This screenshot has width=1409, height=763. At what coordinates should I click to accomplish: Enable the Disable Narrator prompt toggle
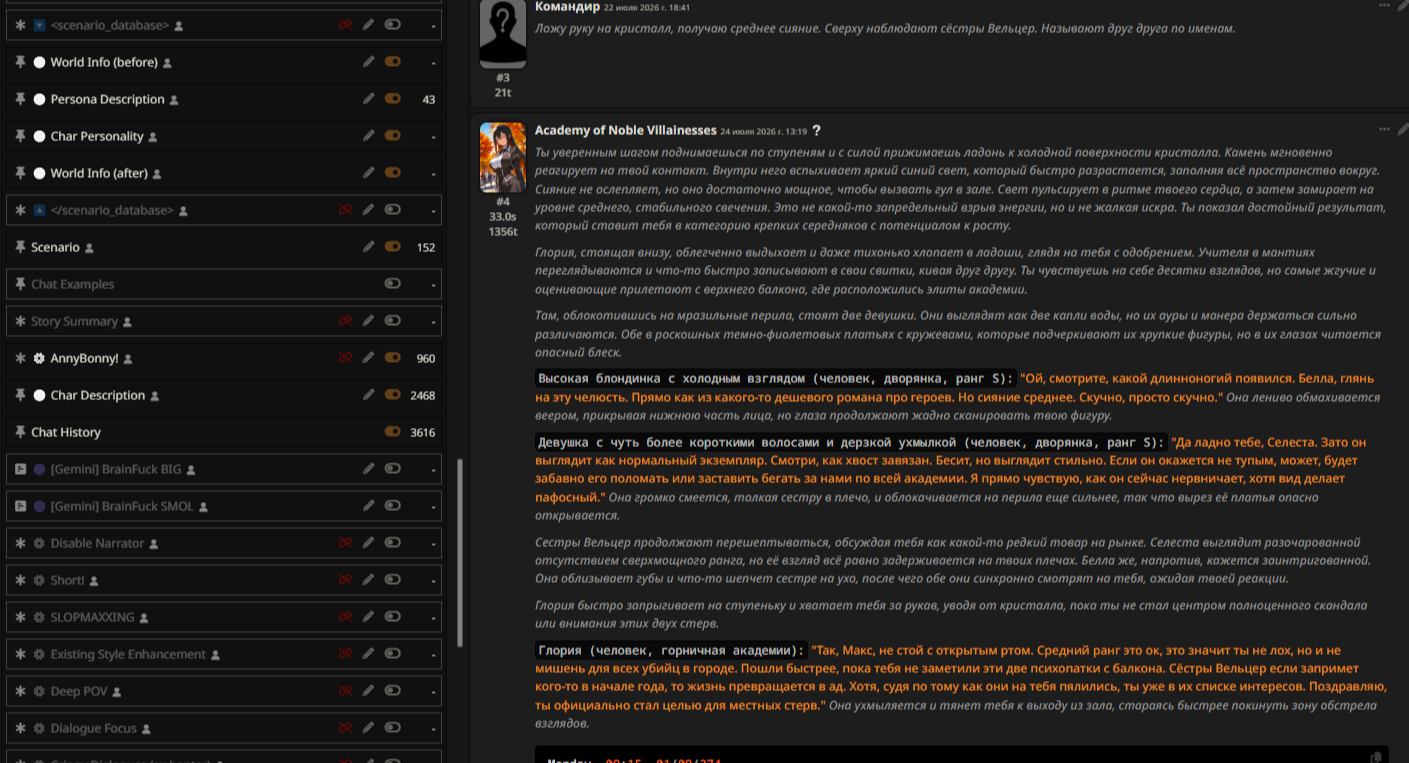pos(393,543)
